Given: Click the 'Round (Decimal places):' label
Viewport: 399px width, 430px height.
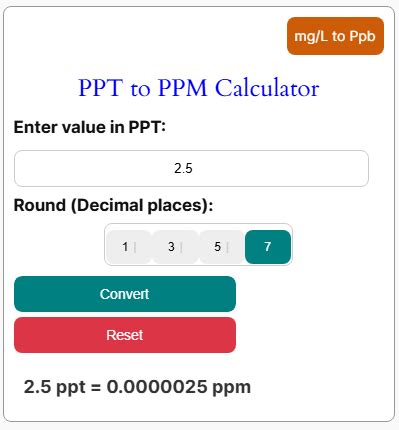Looking at the screenshot, I should click(113, 205).
